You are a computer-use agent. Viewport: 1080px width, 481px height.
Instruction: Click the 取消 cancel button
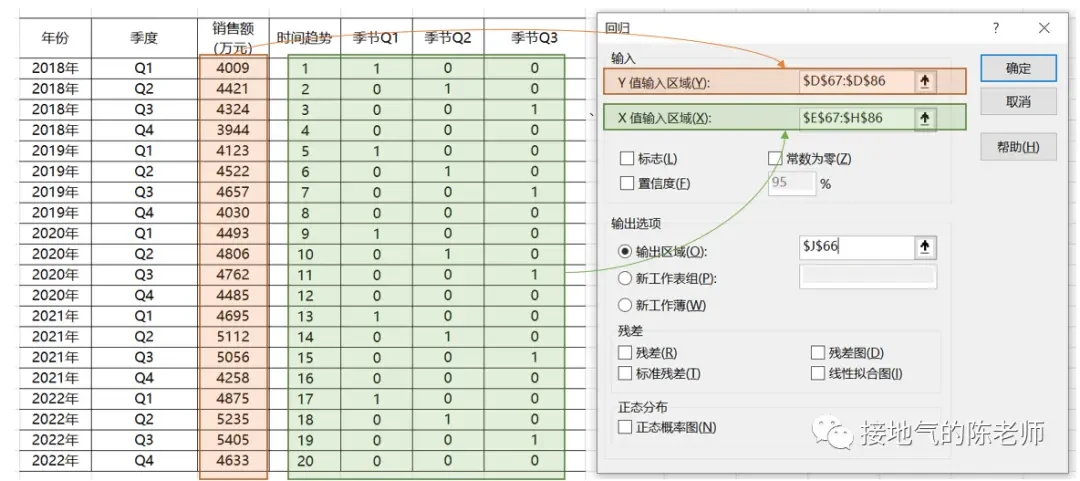(x=1018, y=102)
